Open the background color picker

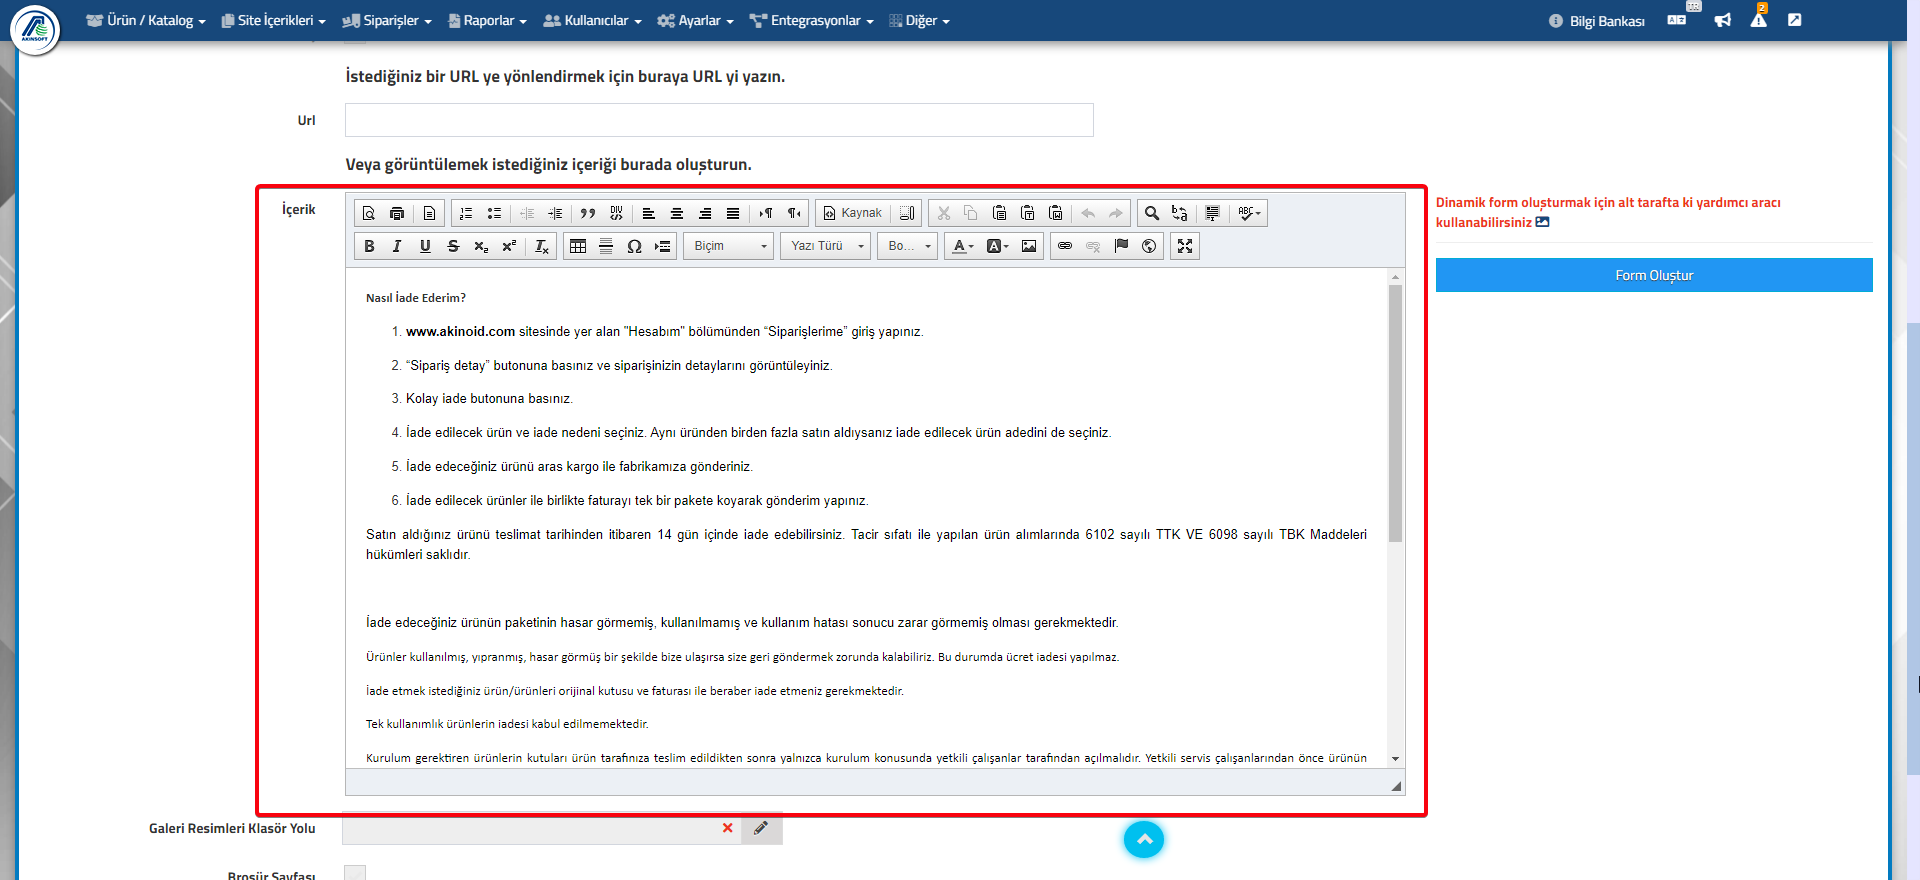pos(998,246)
